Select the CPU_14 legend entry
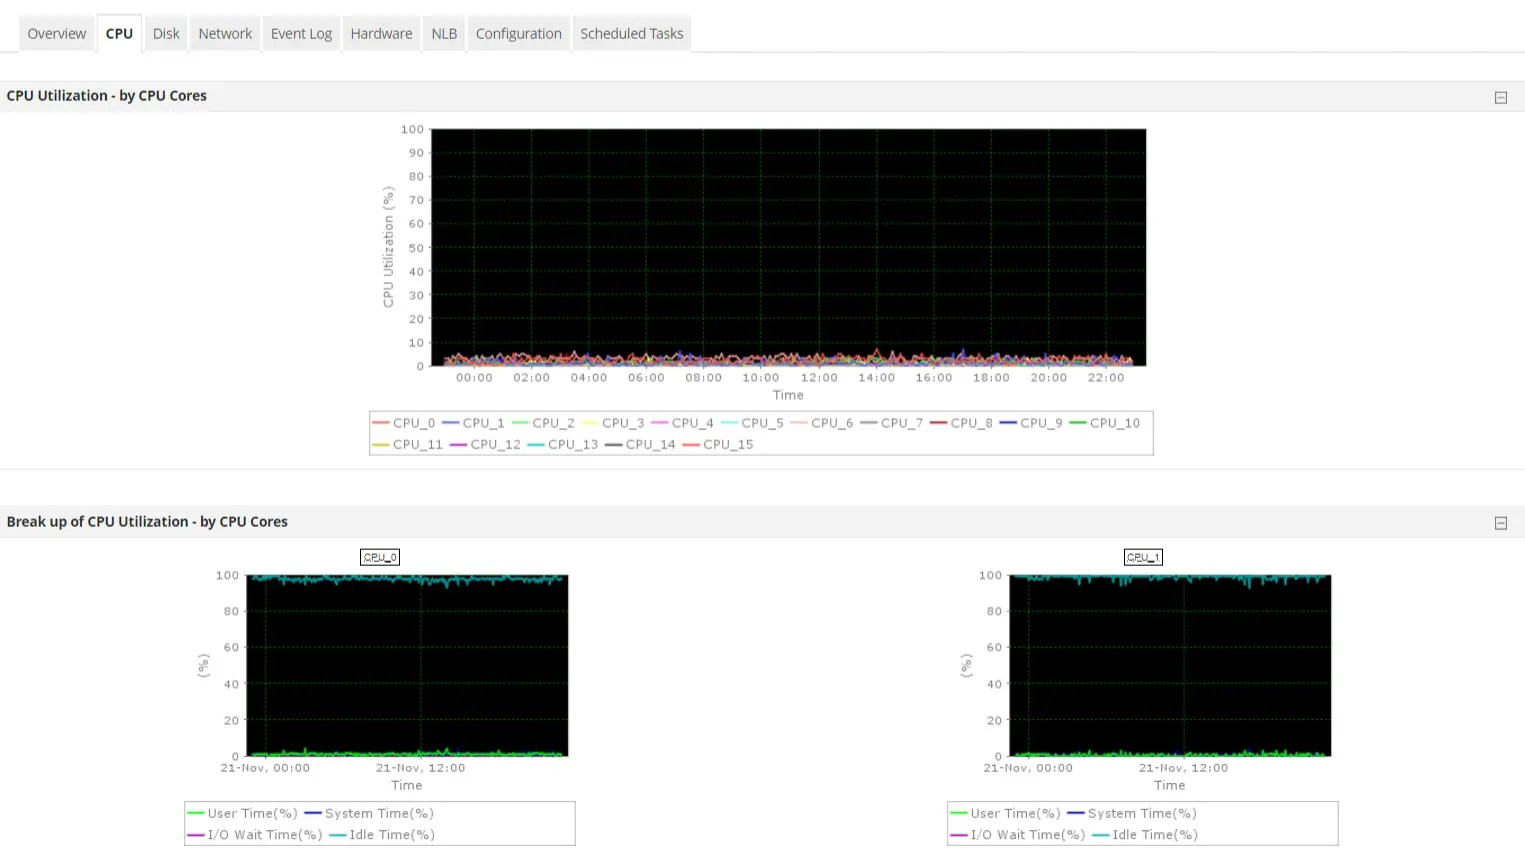Screen dimensions: 1525x855 [x=640, y=445]
